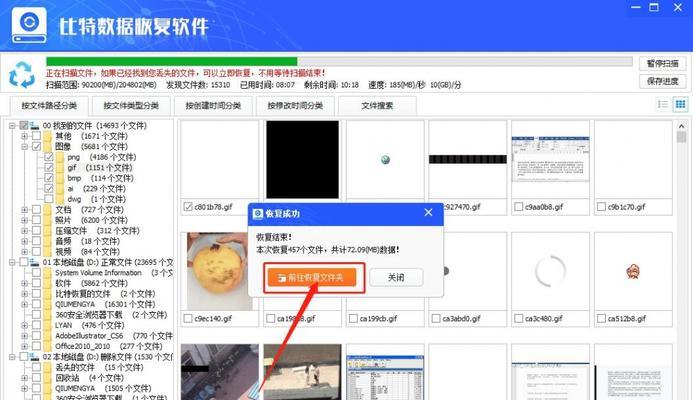Click folder icon next to 视频
693x400 pixels.
[48, 251]
